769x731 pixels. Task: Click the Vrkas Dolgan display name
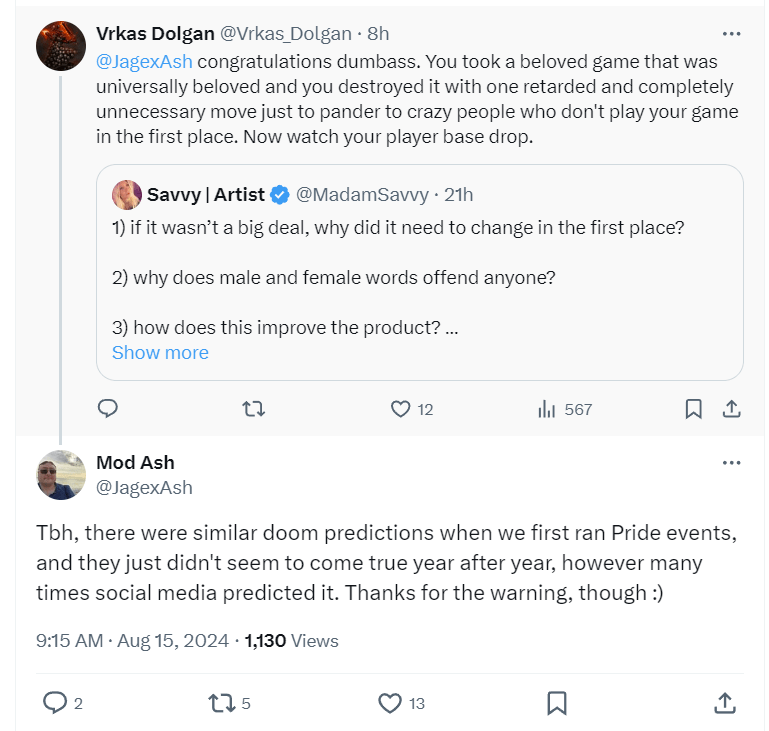click(x=154, y=34)
